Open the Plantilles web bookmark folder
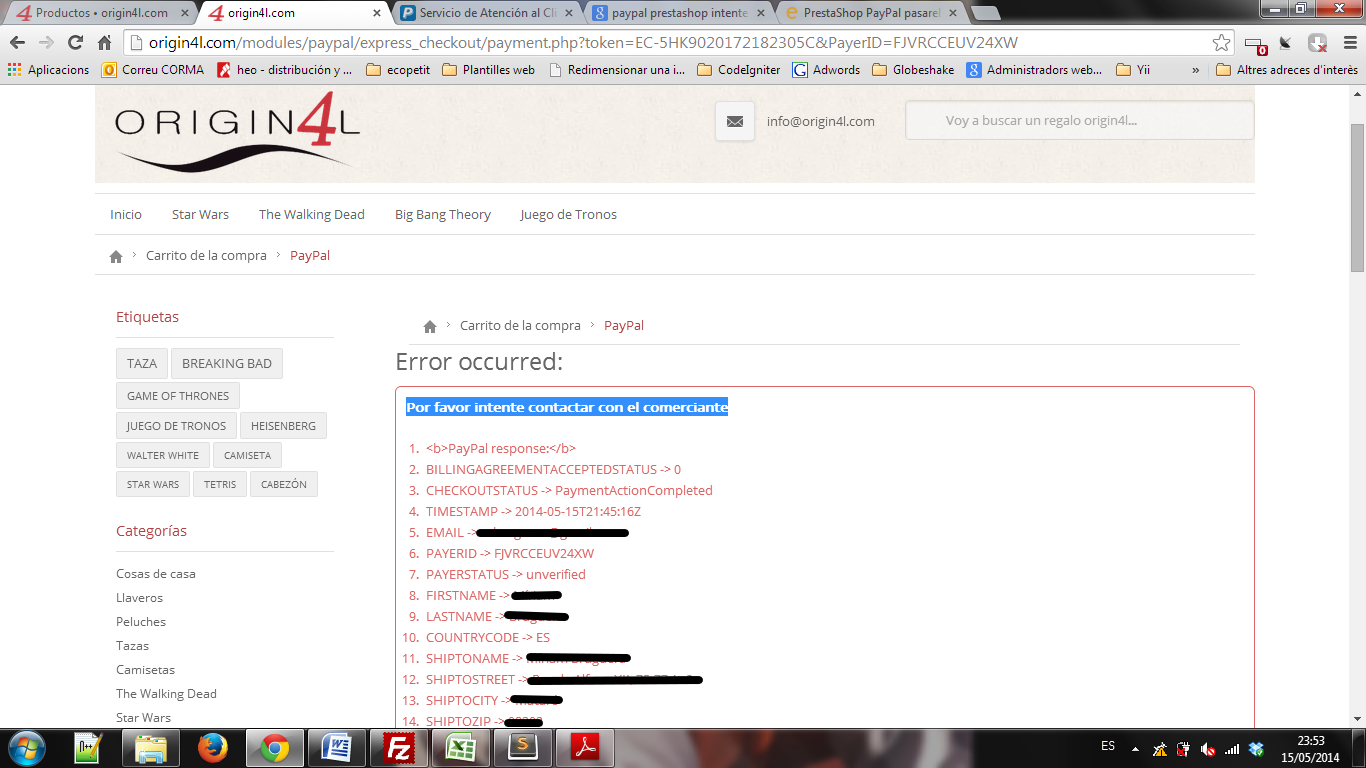Viewport: 1366px width, 768px height. [x=488, y=70]
